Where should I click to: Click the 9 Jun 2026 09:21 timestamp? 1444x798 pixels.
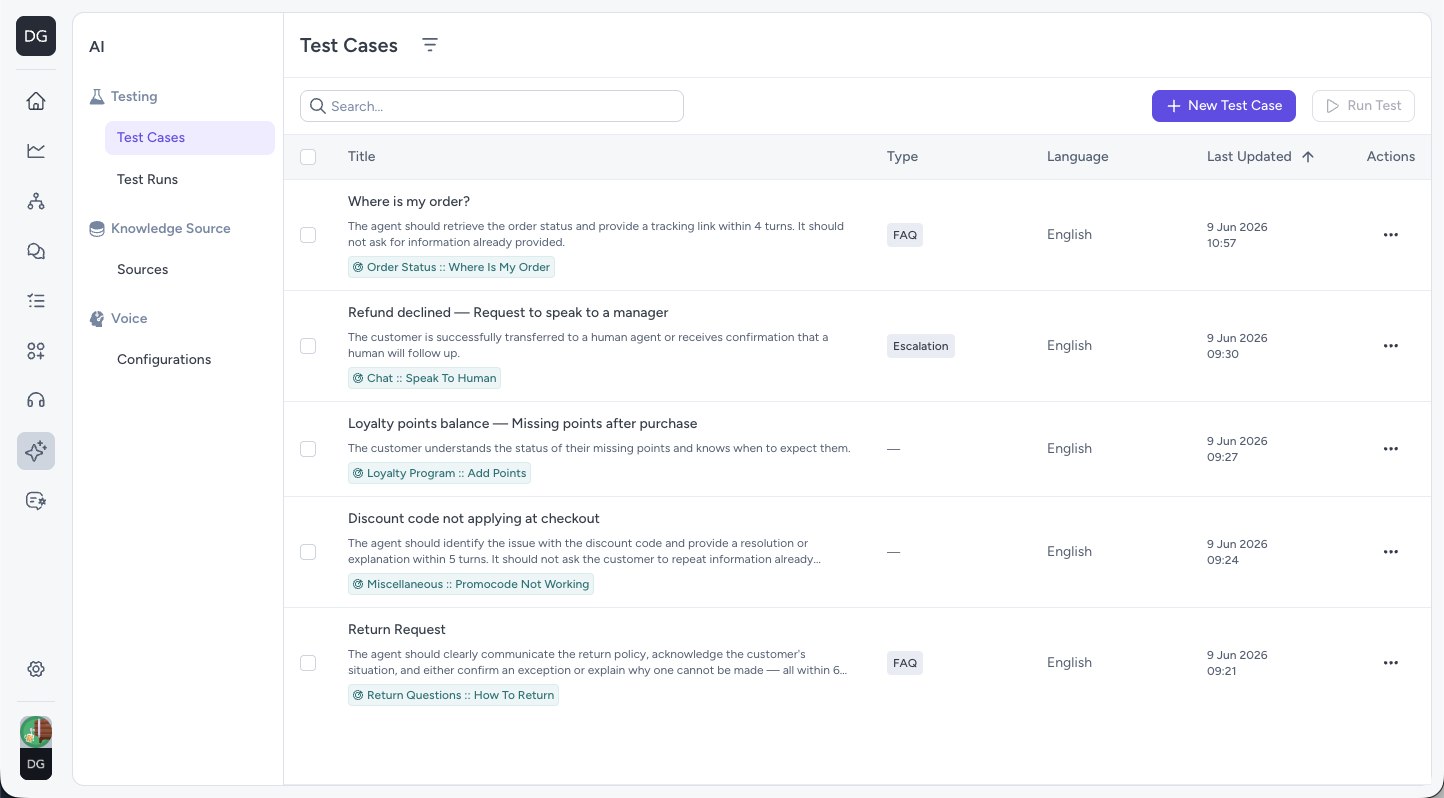1237,663
